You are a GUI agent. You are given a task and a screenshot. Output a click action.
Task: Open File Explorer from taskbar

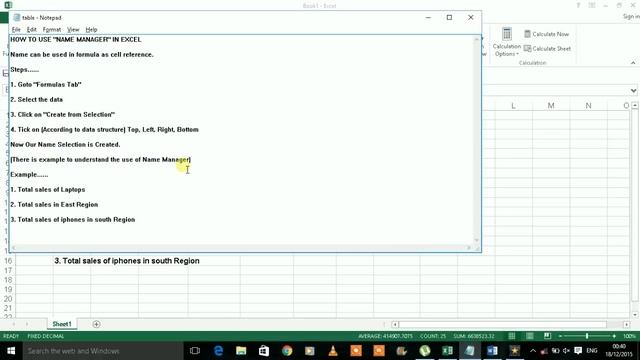point(241,351)
